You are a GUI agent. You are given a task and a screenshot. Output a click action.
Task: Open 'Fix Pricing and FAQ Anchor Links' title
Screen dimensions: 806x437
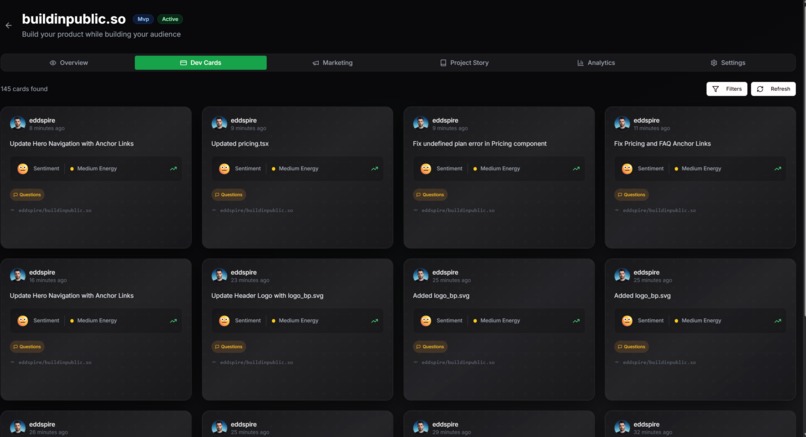[662, 144]
